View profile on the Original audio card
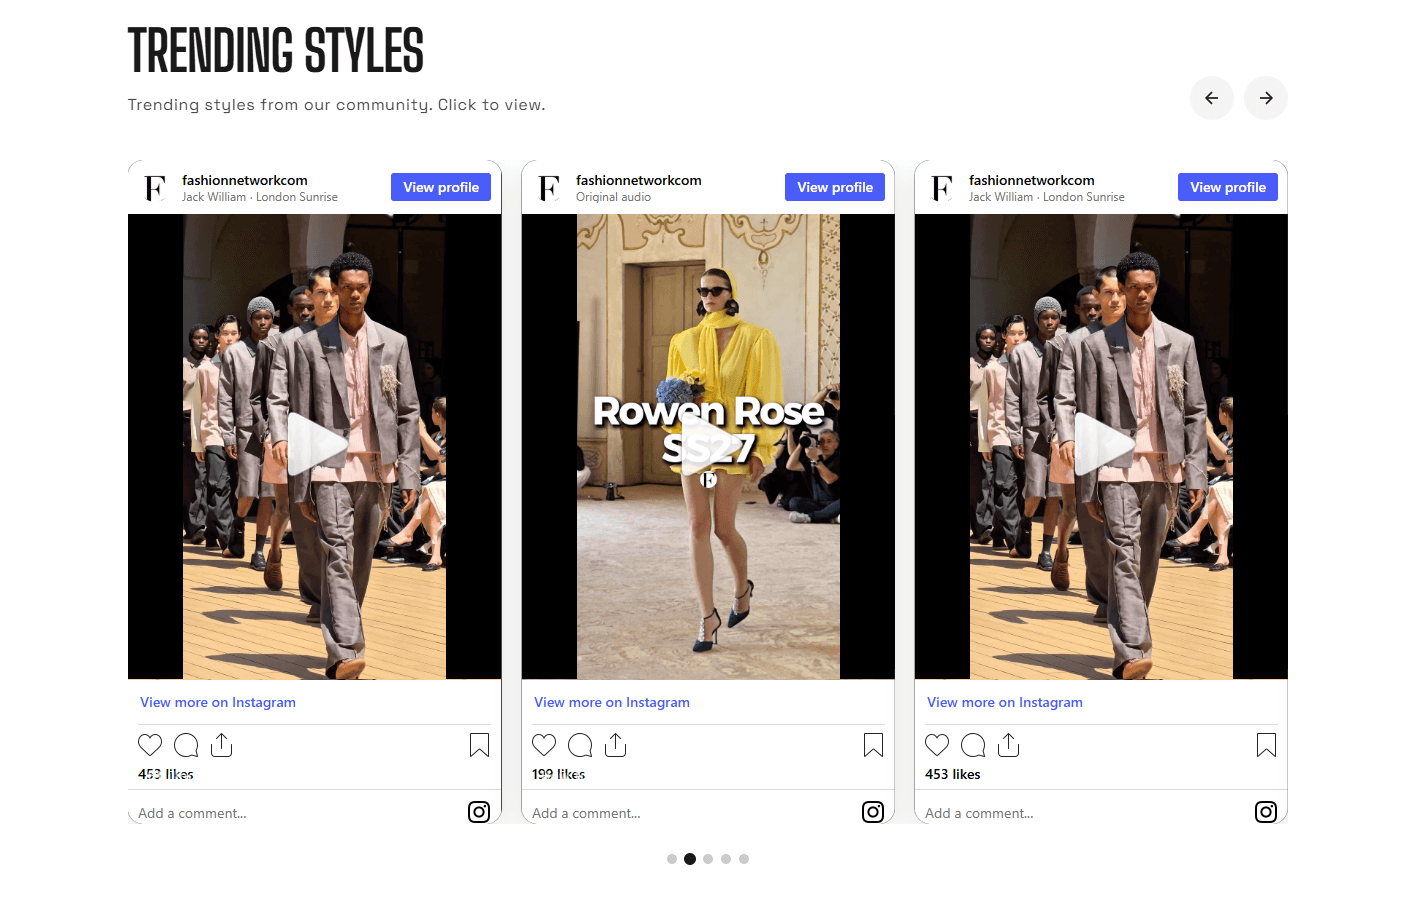Viewport: 1422px width, 902px height. (x=835, y=187)
